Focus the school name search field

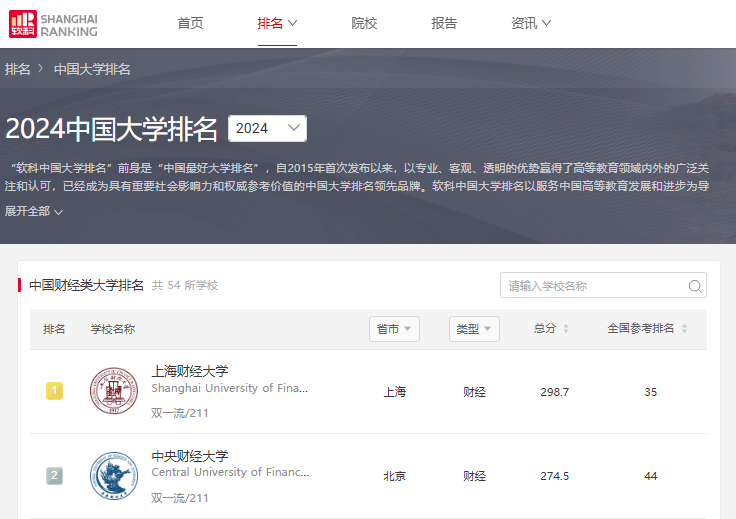pos(603,285)
